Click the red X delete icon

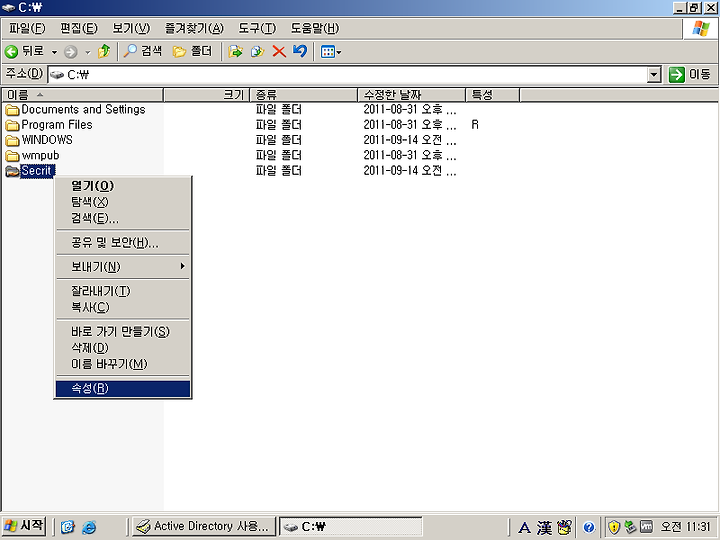tap(279, 51)
